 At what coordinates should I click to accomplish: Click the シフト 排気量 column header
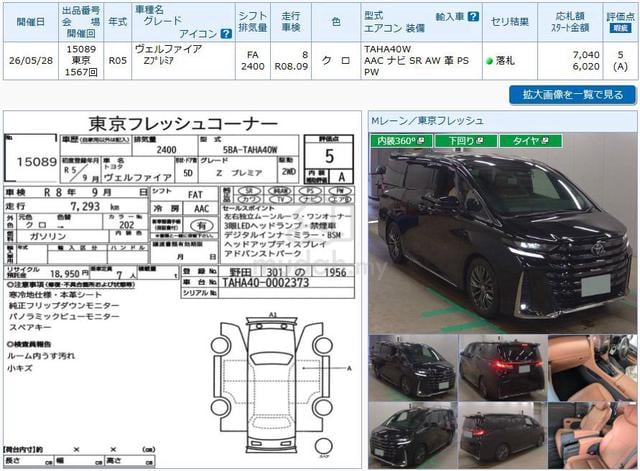(253, 22)
